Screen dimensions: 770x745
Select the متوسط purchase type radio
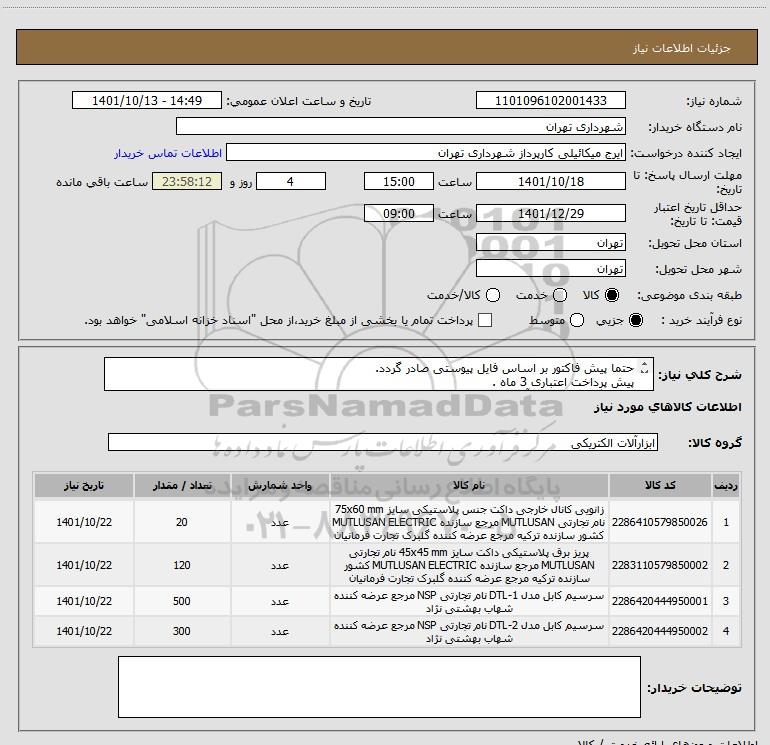click(x=577, y=320)
